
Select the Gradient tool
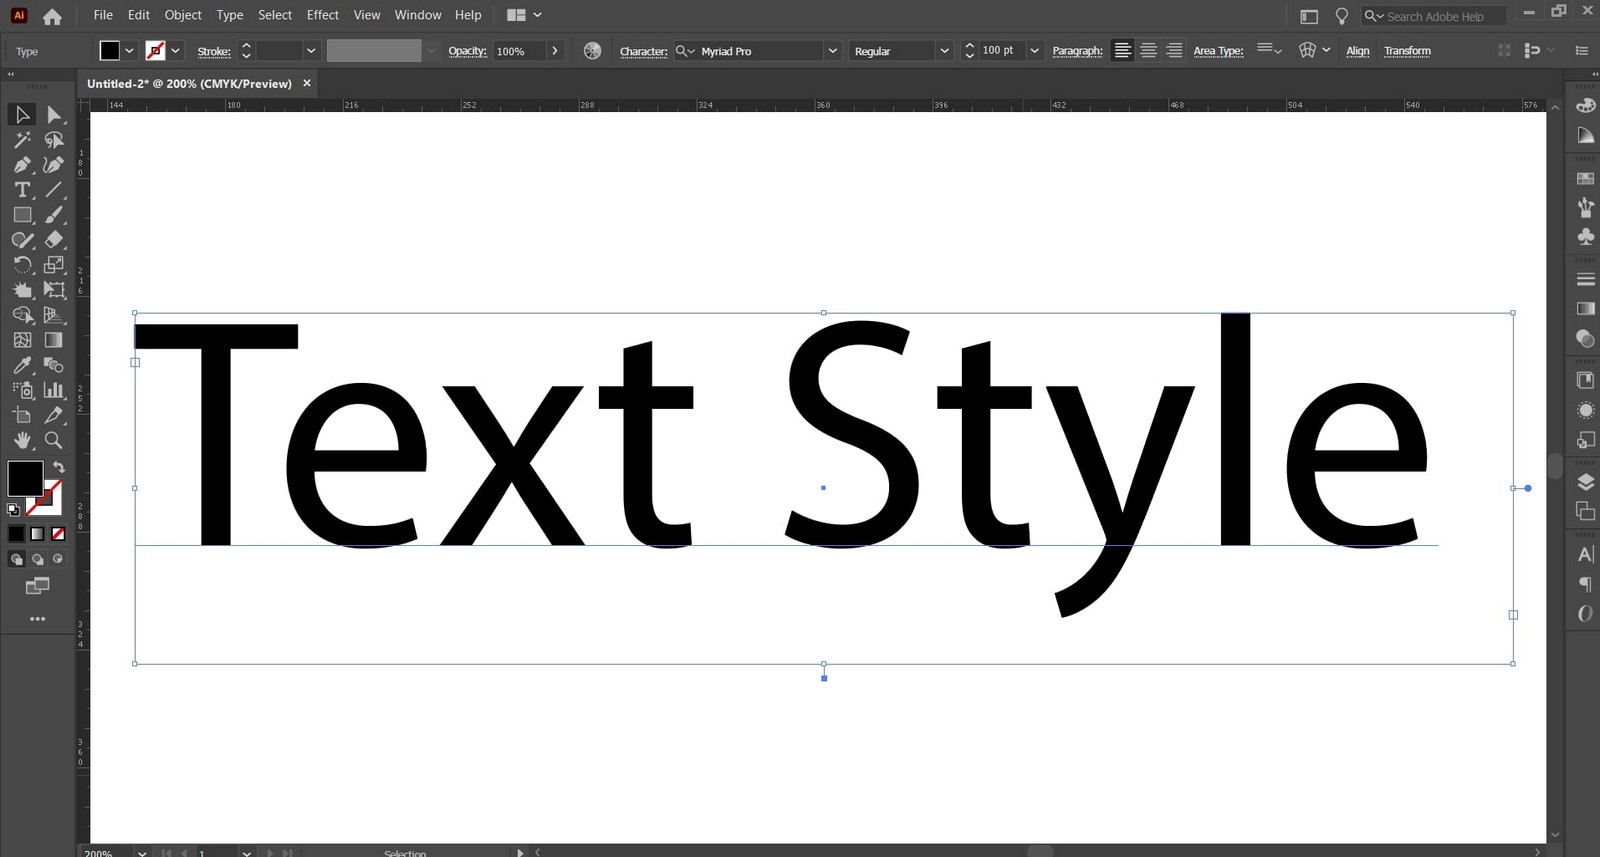pos(54,340)
